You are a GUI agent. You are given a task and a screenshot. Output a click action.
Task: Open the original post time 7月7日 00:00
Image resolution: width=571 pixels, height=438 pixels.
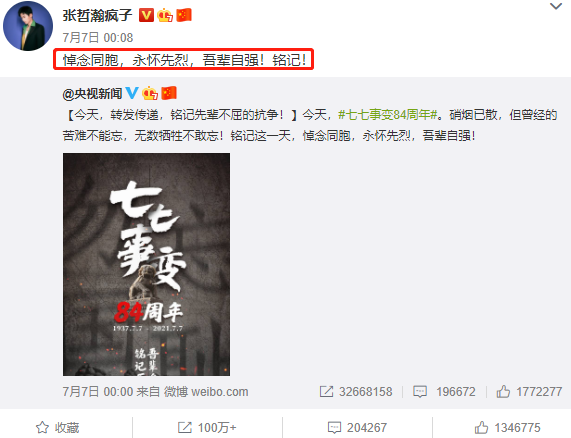click(98, 392)
